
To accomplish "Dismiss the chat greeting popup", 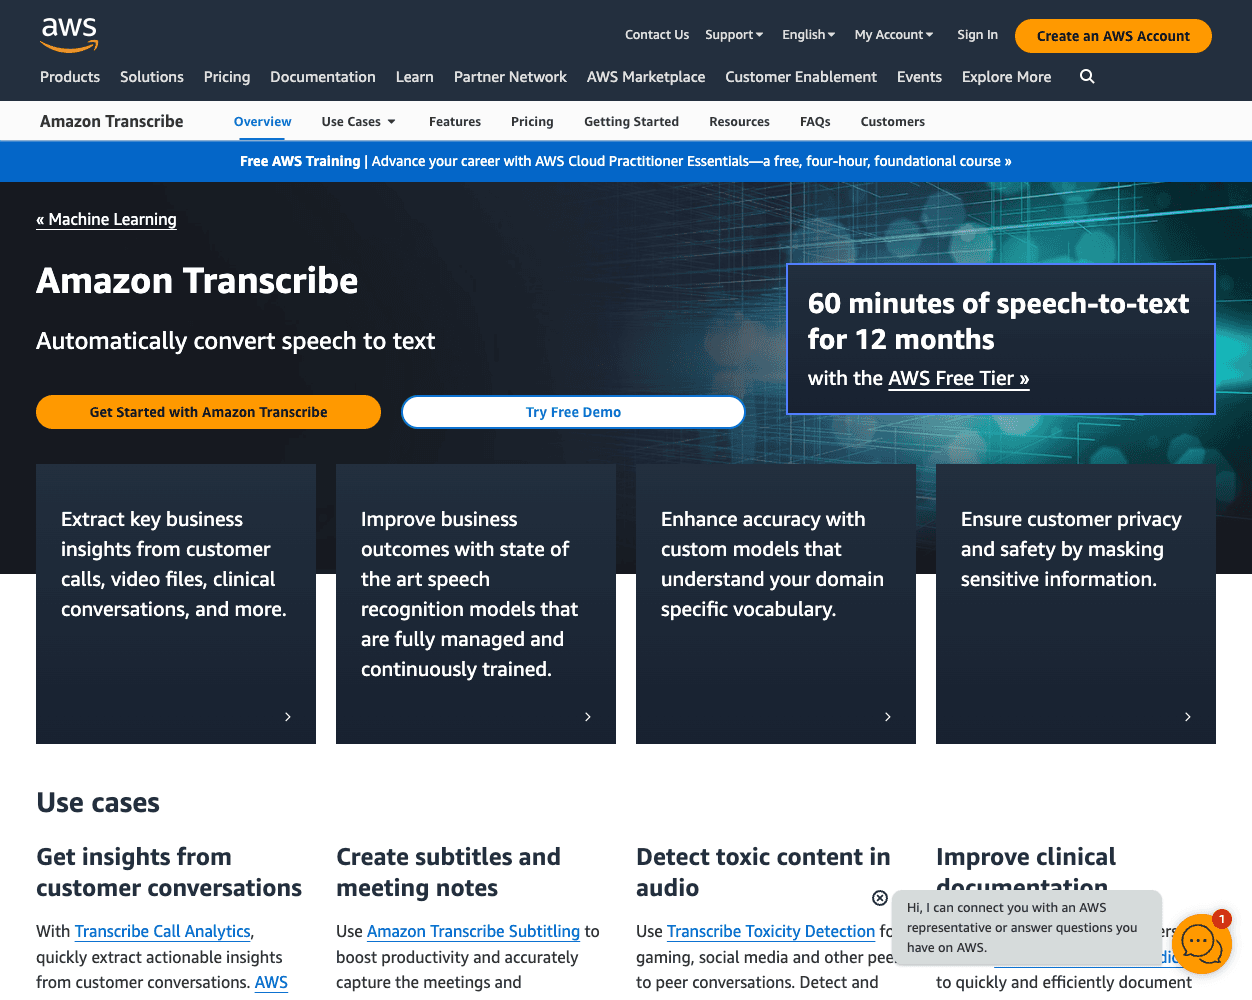I will click(880, 898).
